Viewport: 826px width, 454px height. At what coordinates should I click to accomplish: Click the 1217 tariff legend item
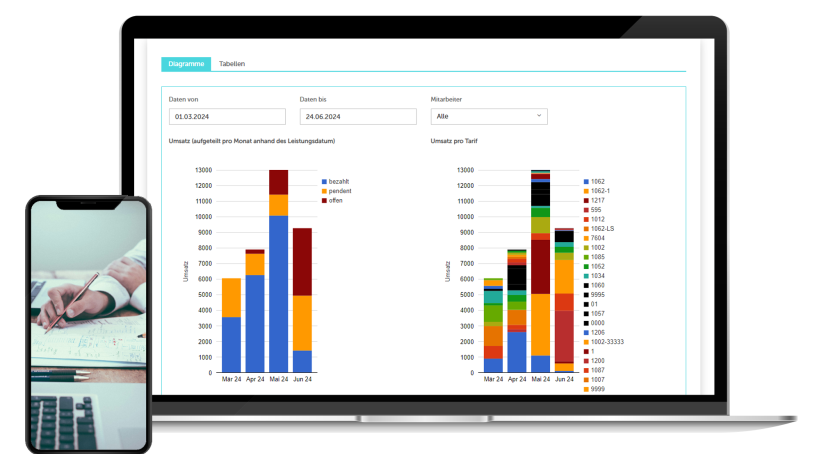pyautogui.click(x=596, y=200)
